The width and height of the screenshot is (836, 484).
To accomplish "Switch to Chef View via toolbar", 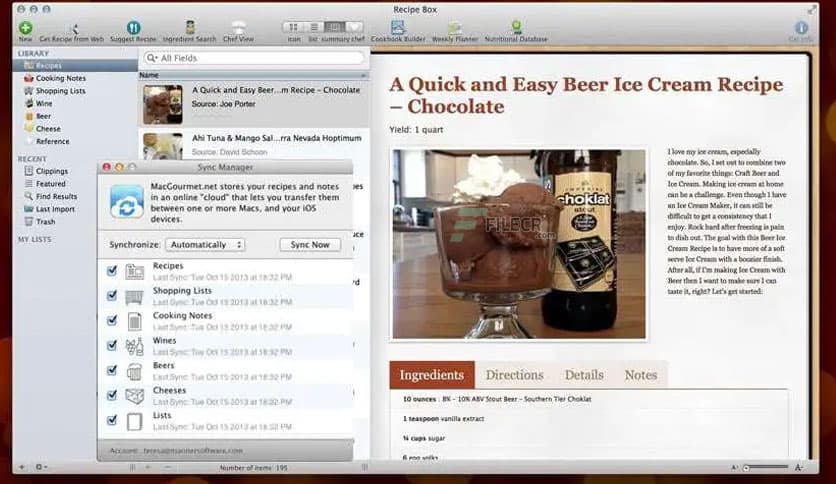I will 238,27.
